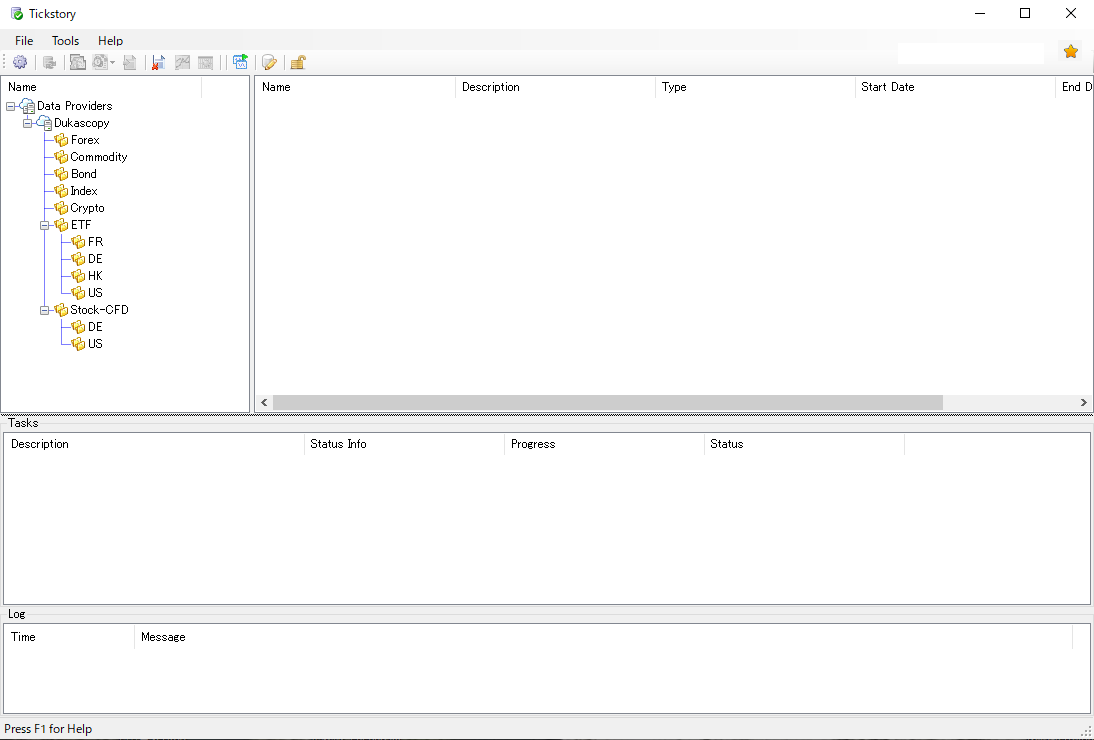
Task: Select the HK folder under ETF
Action: [x=95, y=276]
